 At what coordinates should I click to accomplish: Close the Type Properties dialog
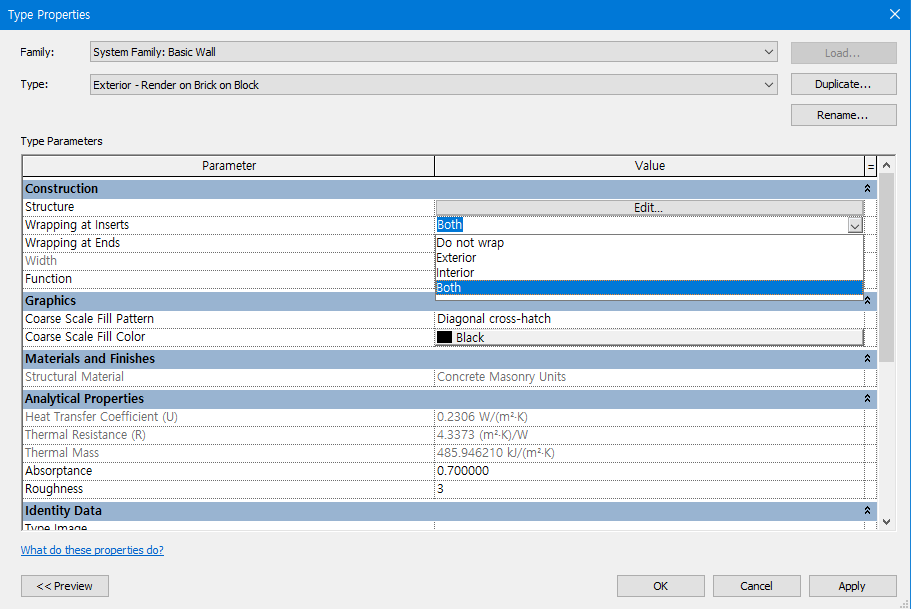click(x=895, y=14)
